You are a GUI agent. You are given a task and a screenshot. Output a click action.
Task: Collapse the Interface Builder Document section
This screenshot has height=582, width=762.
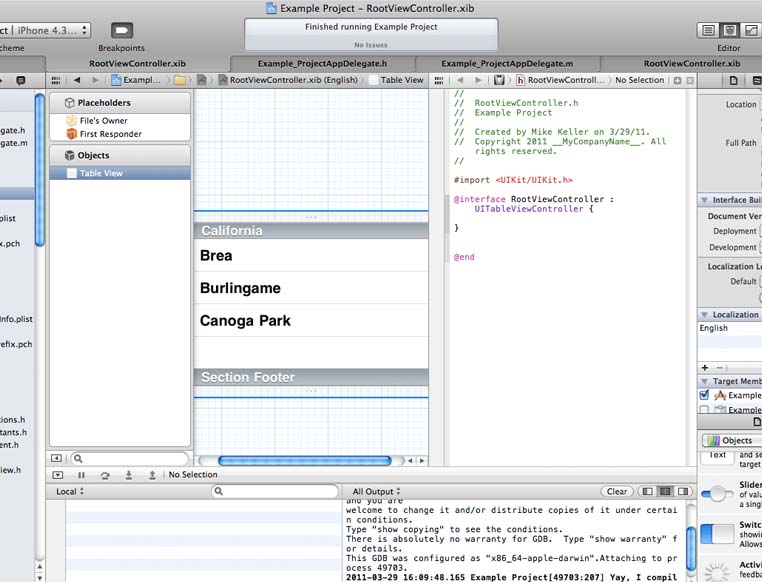(x=704, y=200)
